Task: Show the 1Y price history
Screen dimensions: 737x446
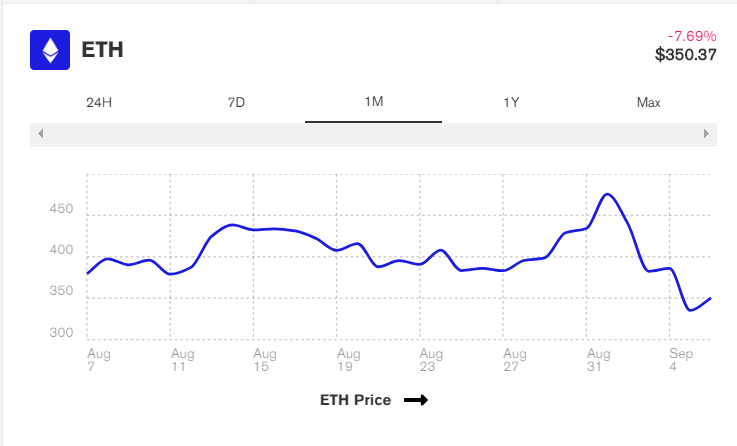Action: (511, 102)
